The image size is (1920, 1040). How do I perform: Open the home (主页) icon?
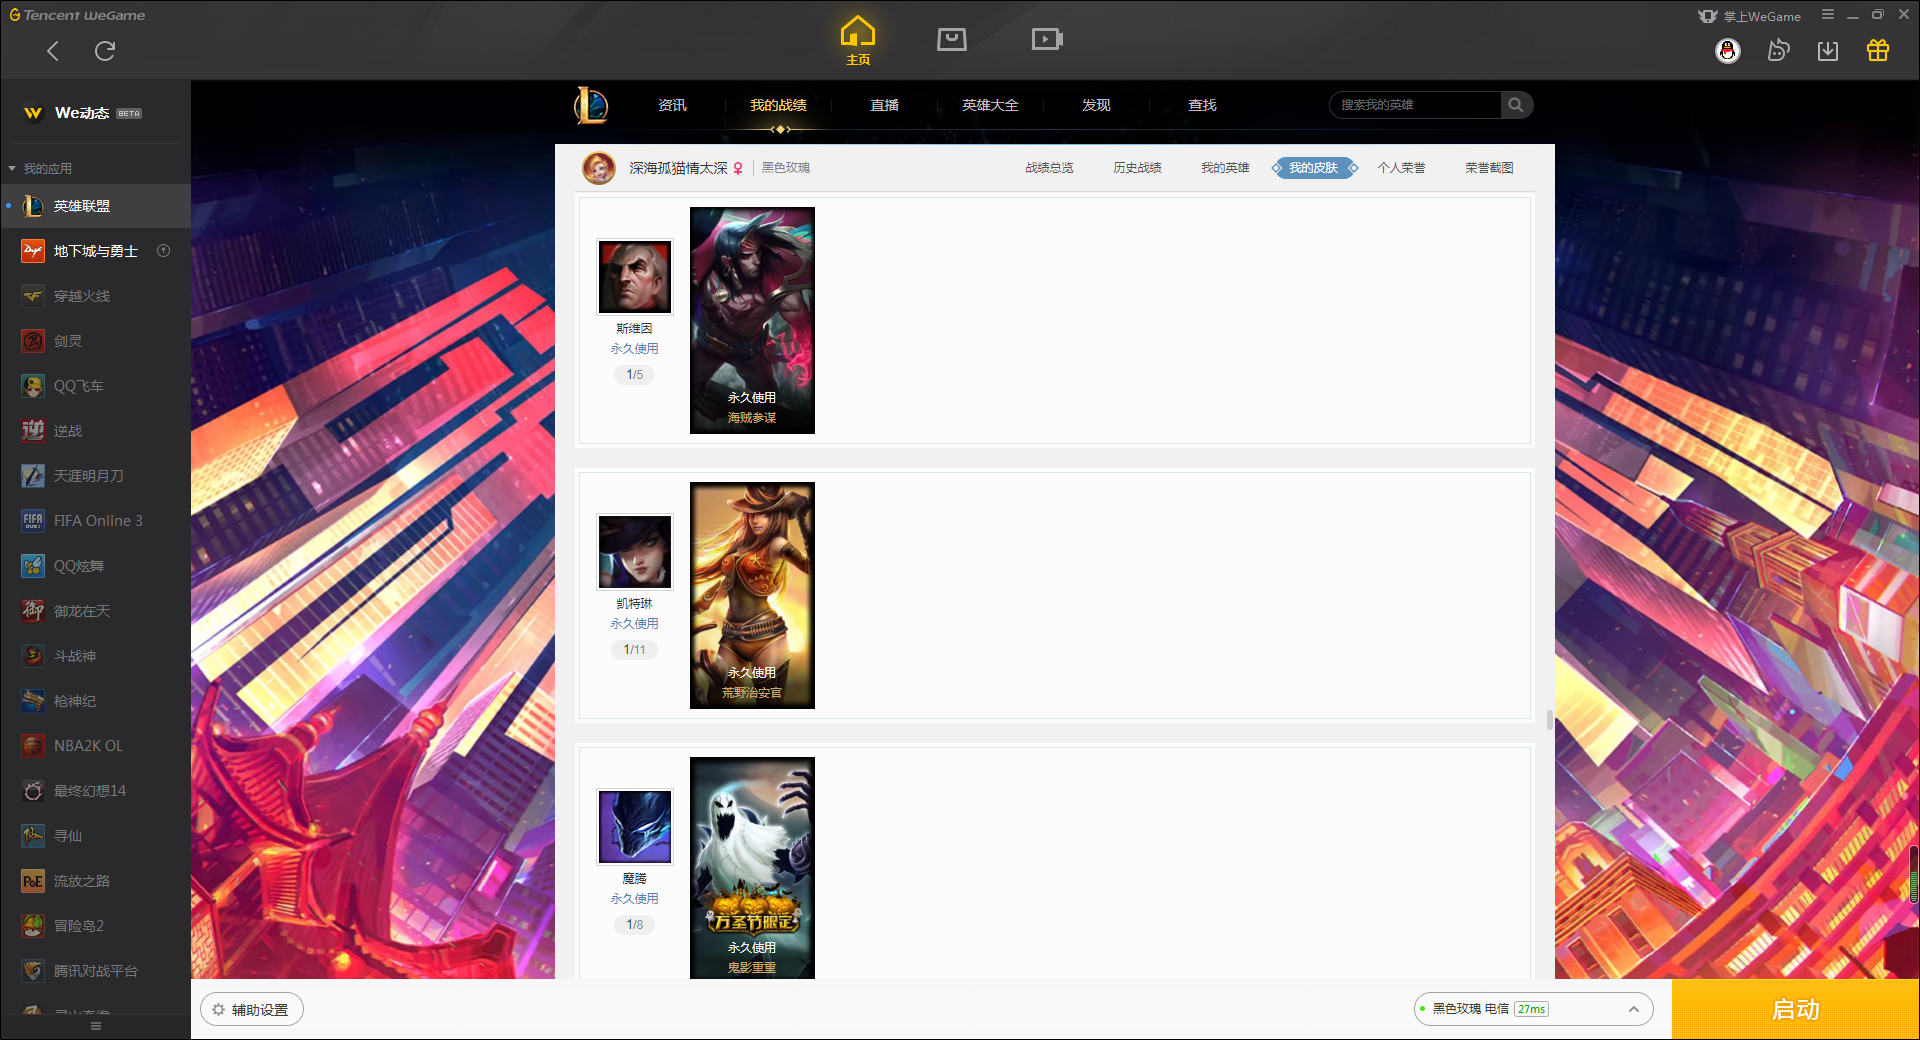[x=858, y=41]
